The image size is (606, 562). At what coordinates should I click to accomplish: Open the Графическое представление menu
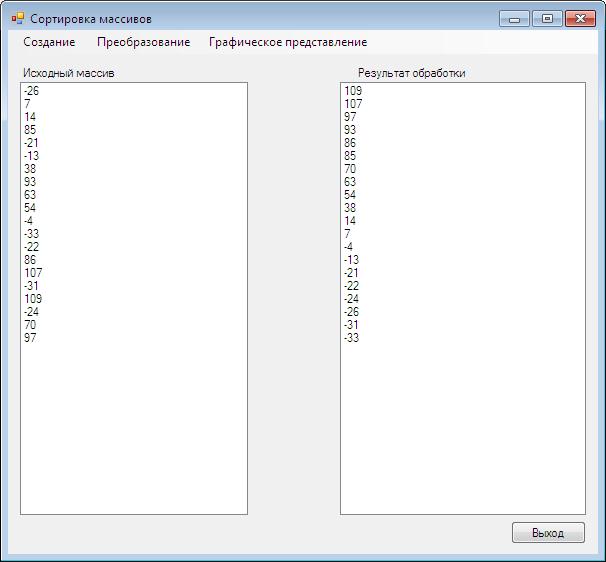click(288, 42)
